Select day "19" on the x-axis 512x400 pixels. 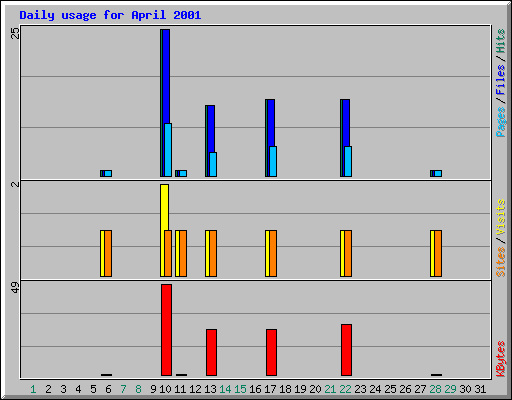point(300,389)
